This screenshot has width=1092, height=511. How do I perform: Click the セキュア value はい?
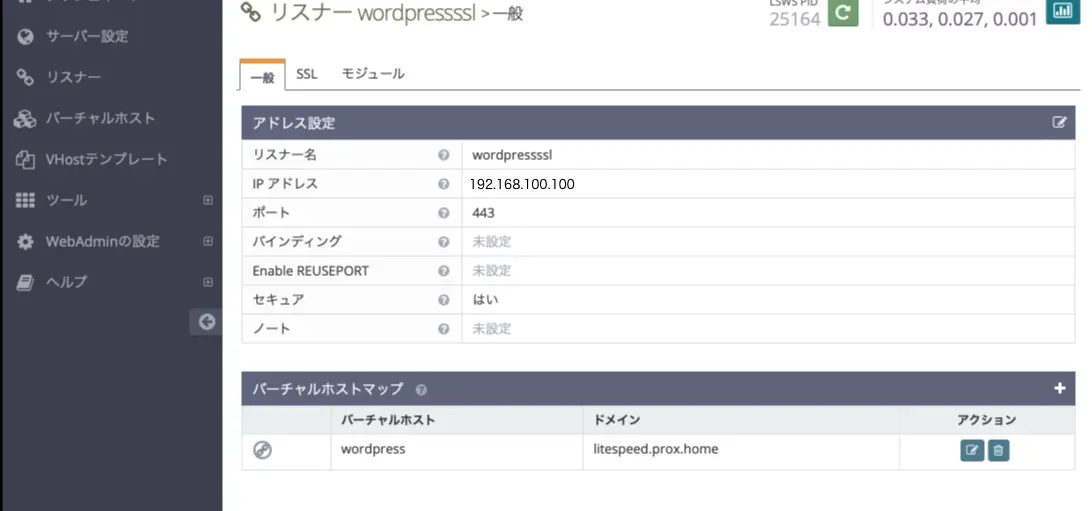pyautogui.click(x=485, y=299)
